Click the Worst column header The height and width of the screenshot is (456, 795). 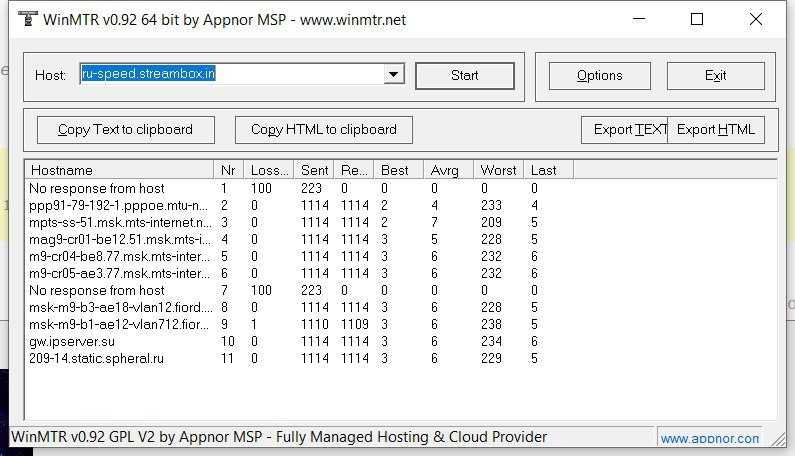point(499,170)
